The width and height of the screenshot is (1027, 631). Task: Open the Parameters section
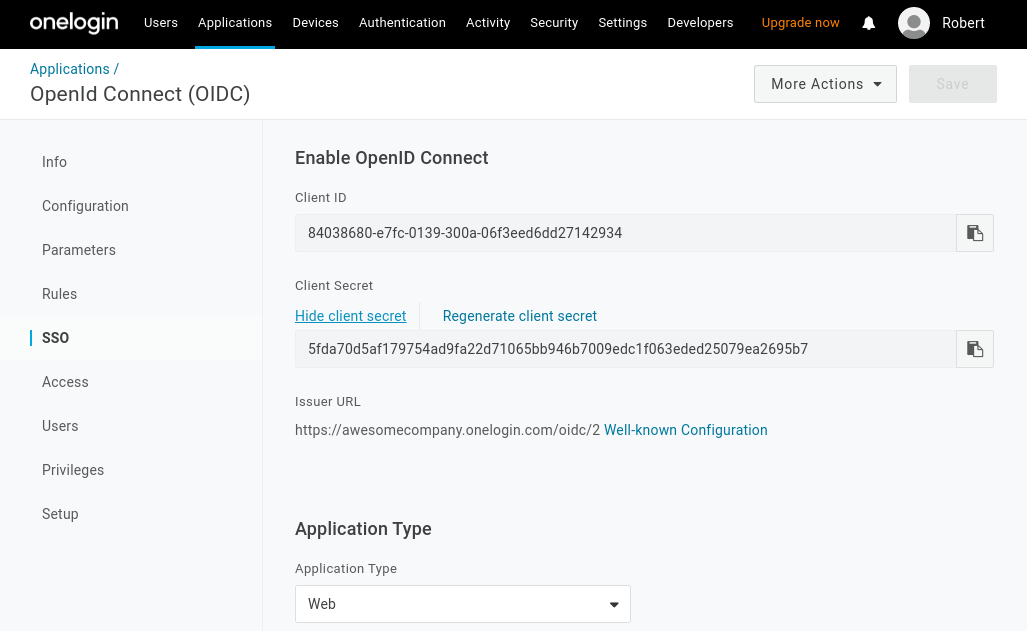pyautogui.click(x=79, y=250)
